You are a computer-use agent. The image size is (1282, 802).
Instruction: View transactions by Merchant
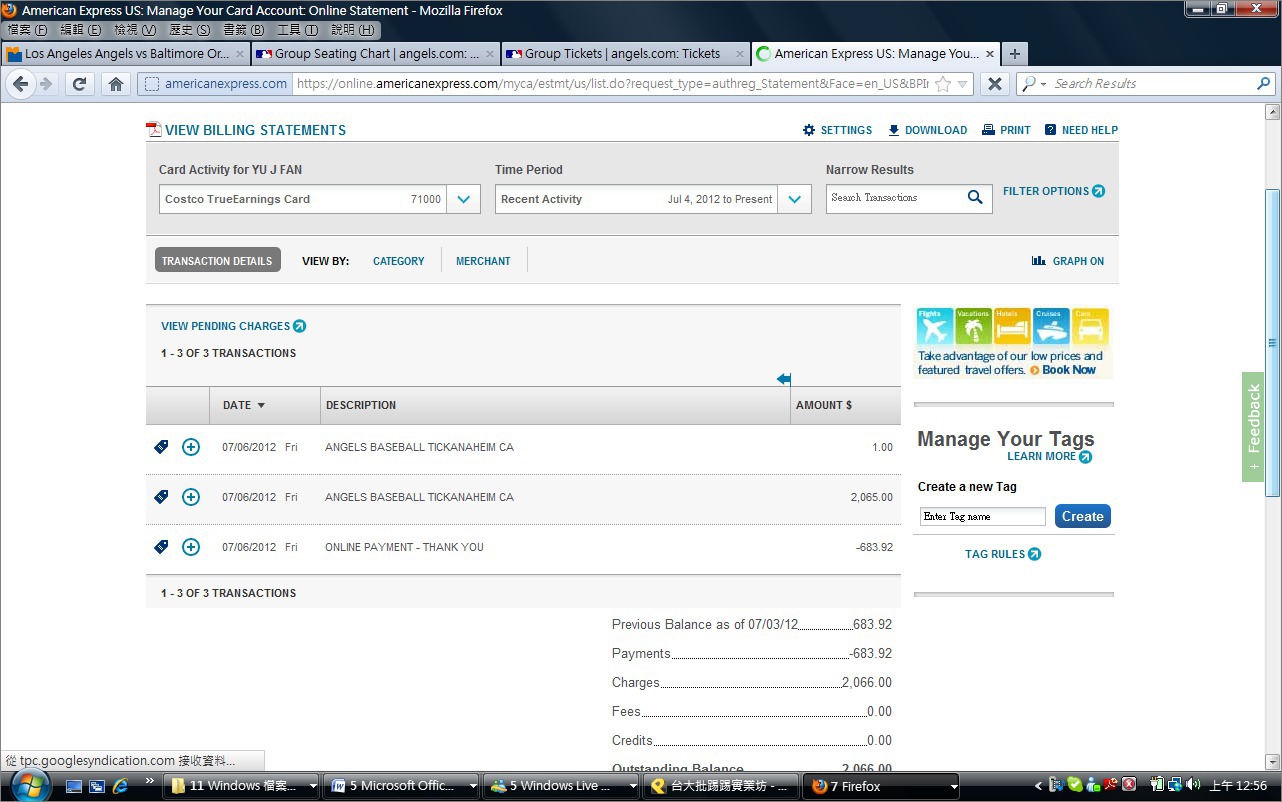[x=483, y=261]
